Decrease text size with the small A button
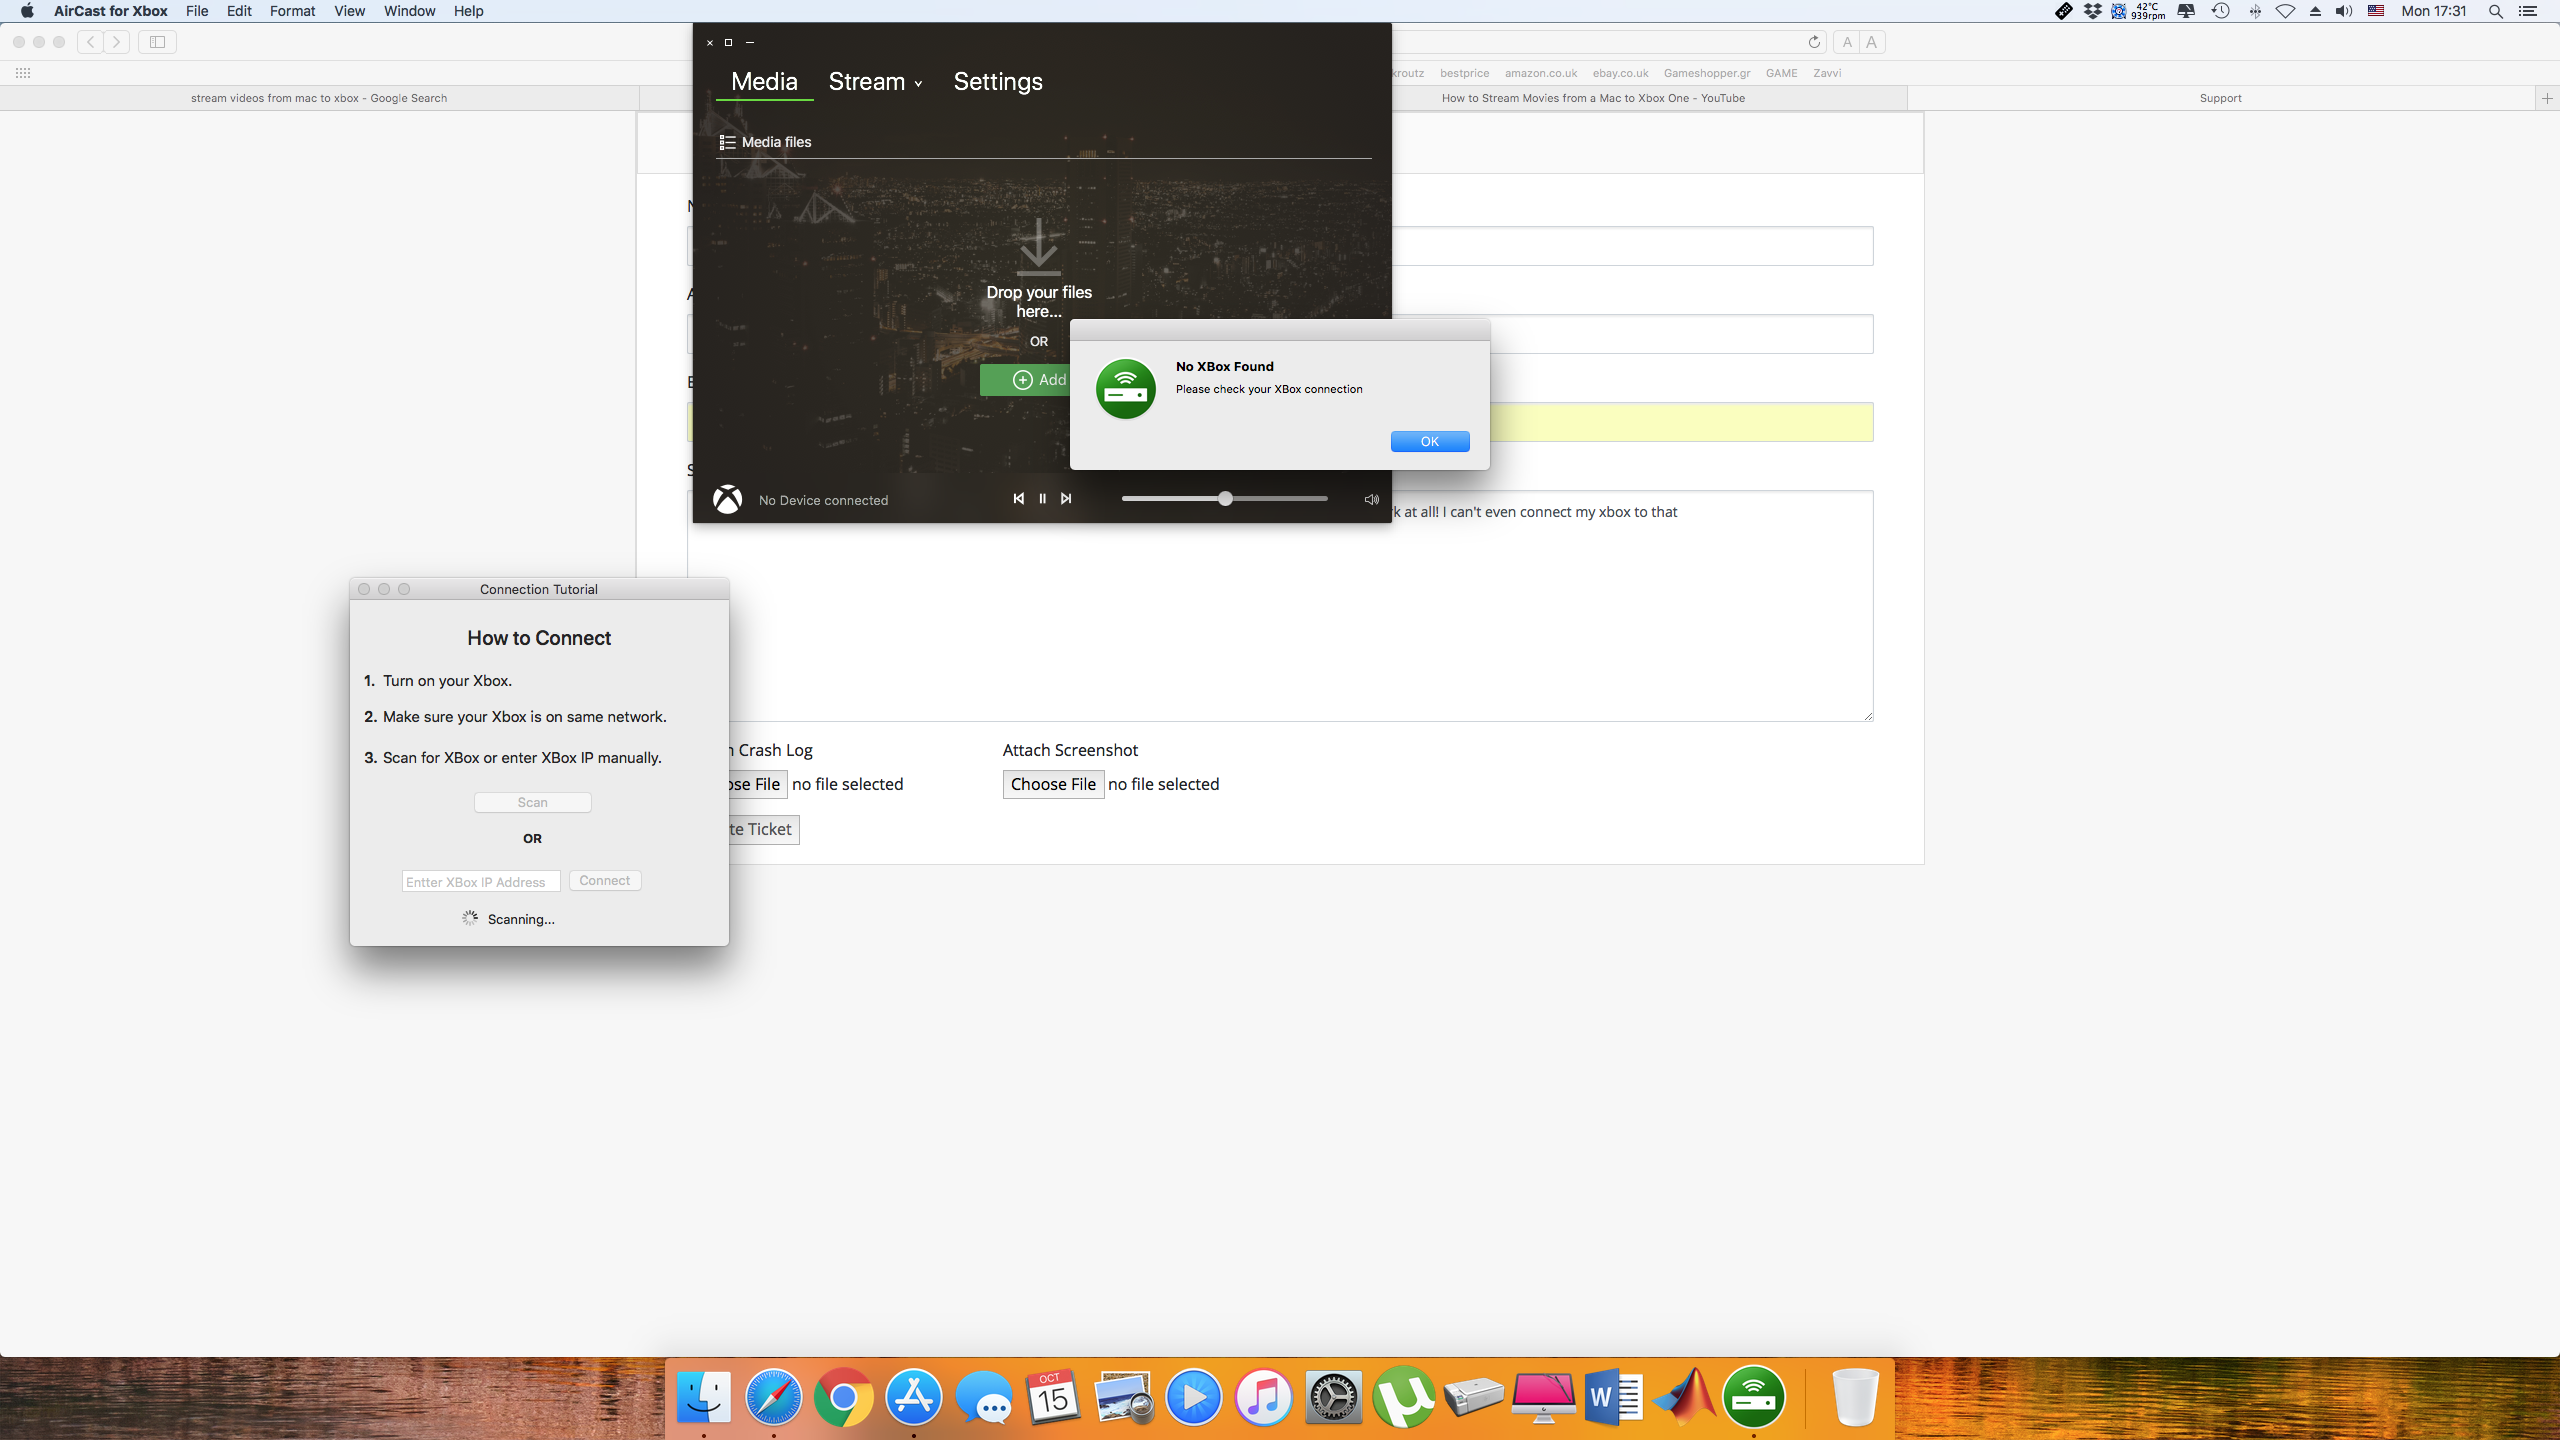The image size is (2560, 1440). 1847,42
